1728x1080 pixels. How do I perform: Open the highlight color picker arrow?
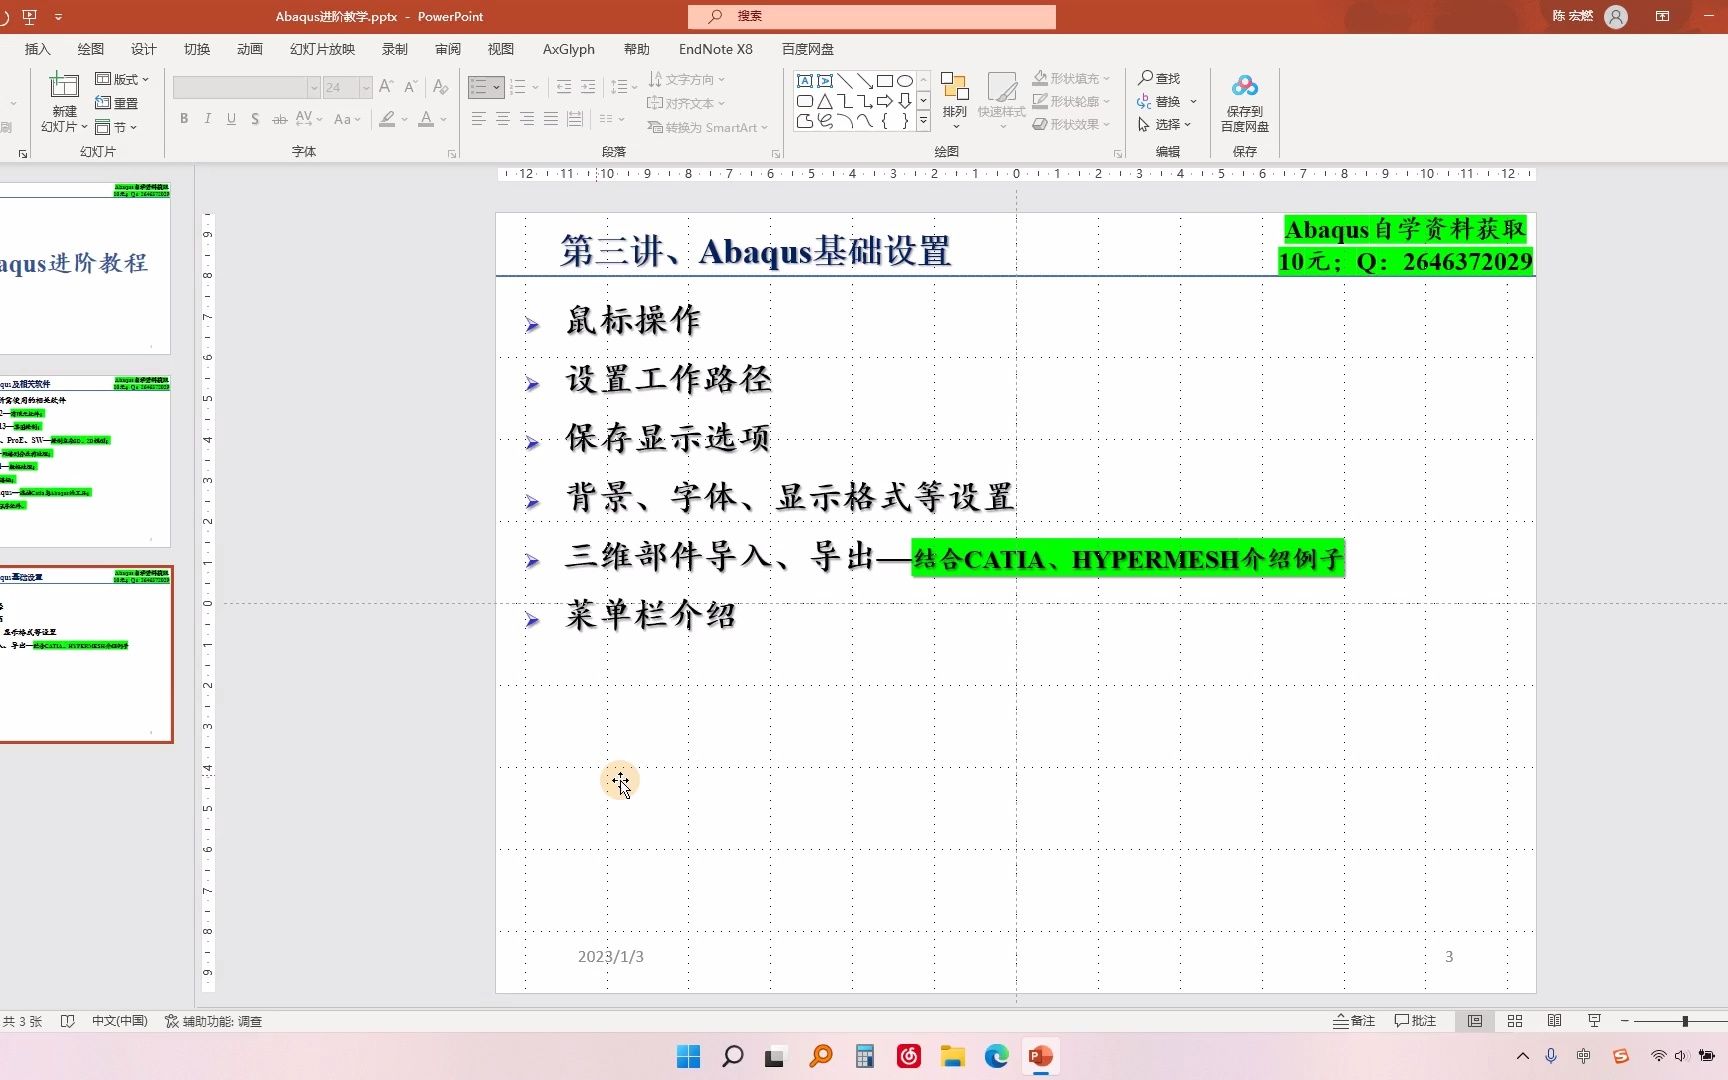coord(404,119)
